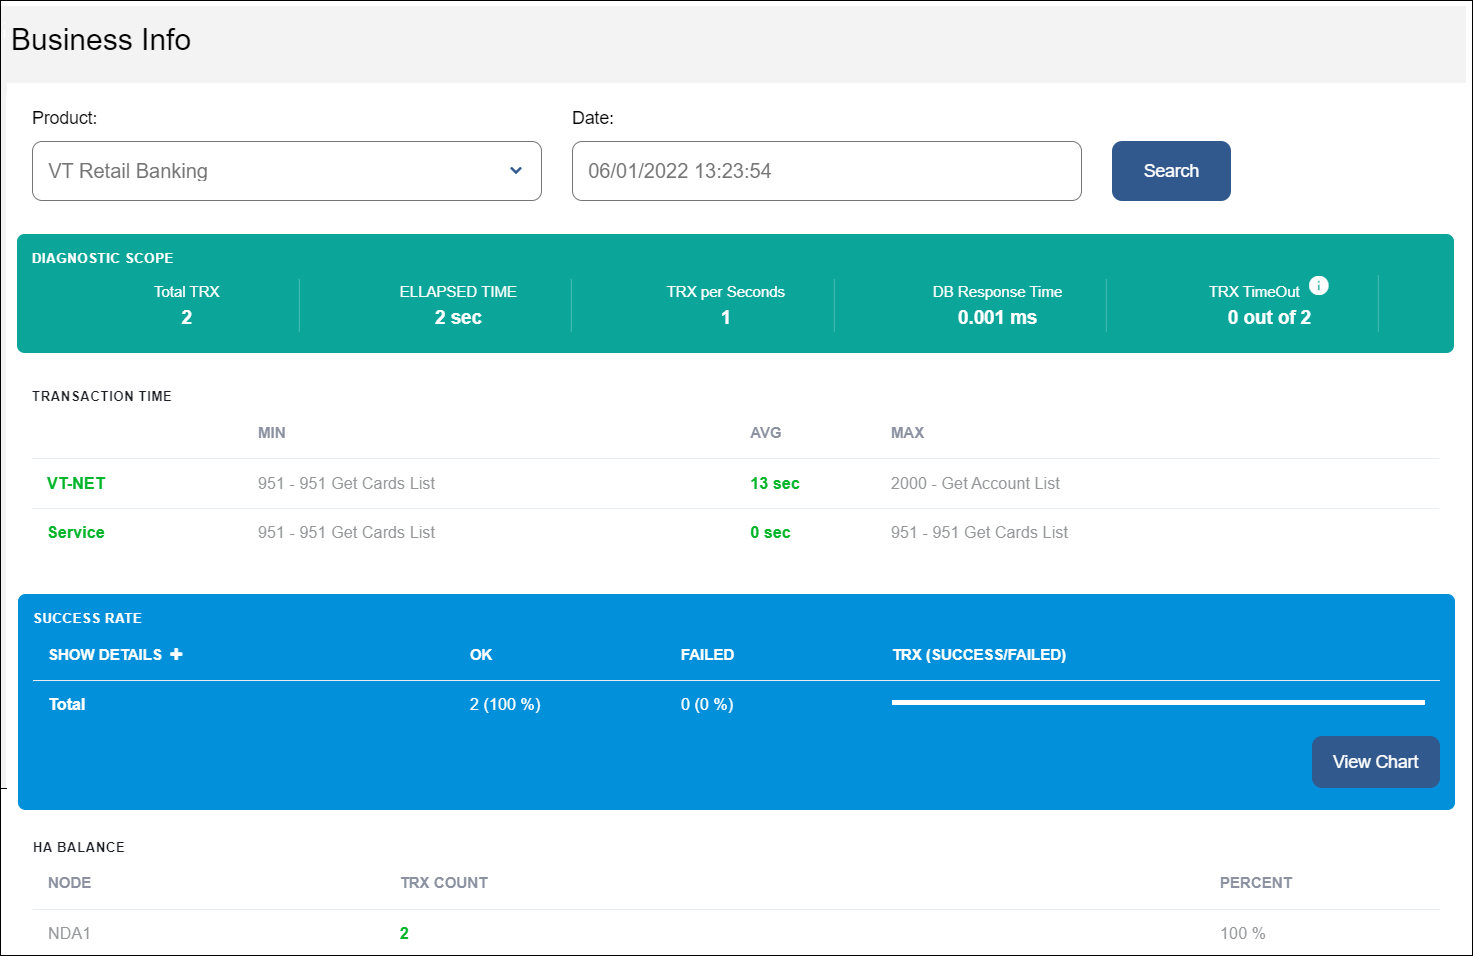1473x956 pixels.
Task: Click the green TRX count for NDA1
Action: click(404, 933)
